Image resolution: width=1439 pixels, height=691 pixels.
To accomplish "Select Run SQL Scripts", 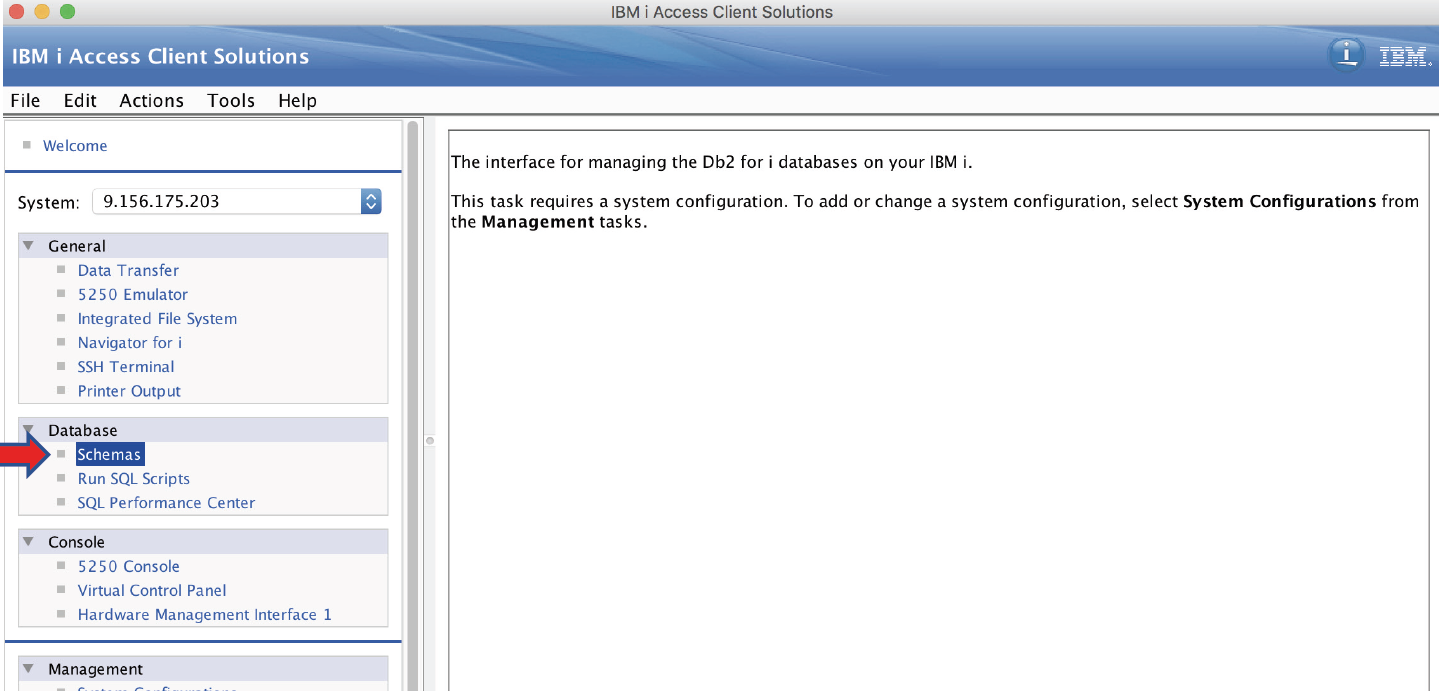I will pos(134,478).
